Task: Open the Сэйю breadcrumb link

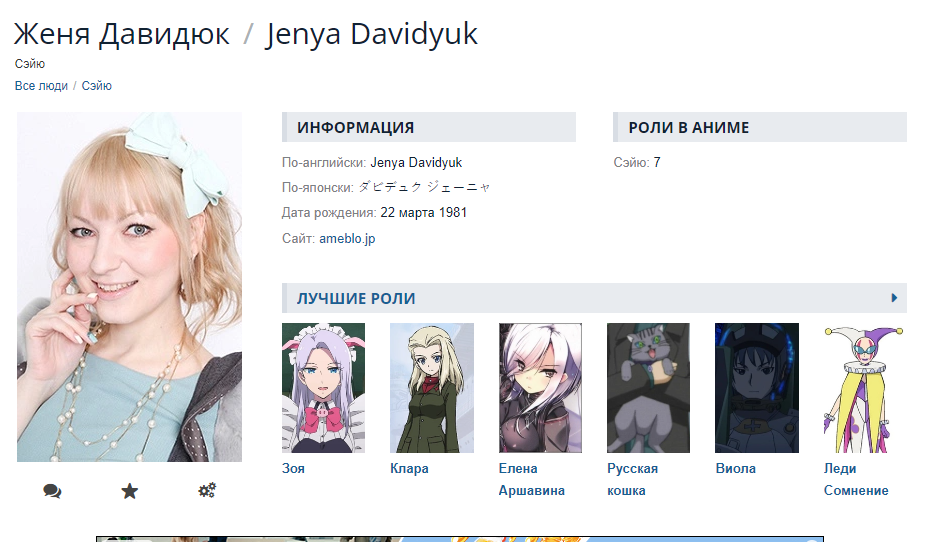Action: (x=97, y=86)
